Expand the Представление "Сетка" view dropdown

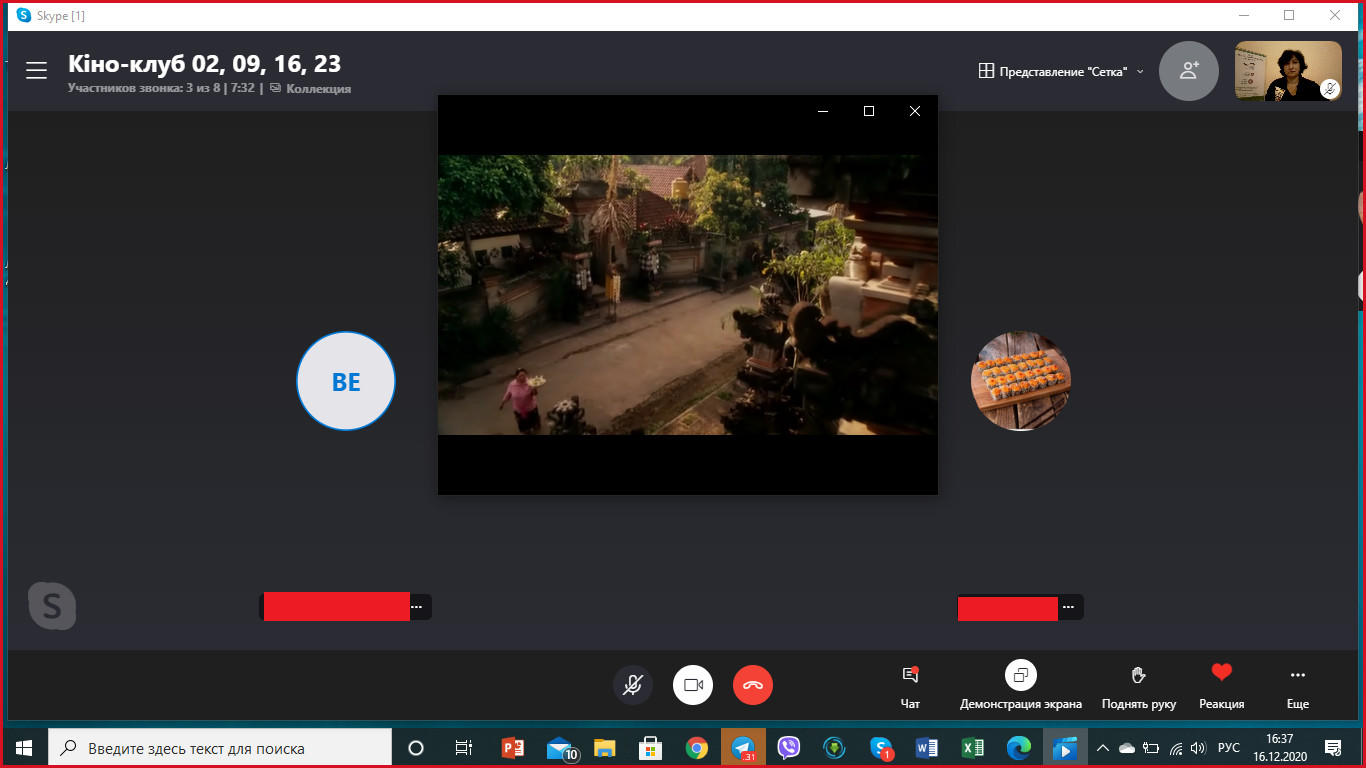click(x=1061, y=71)
